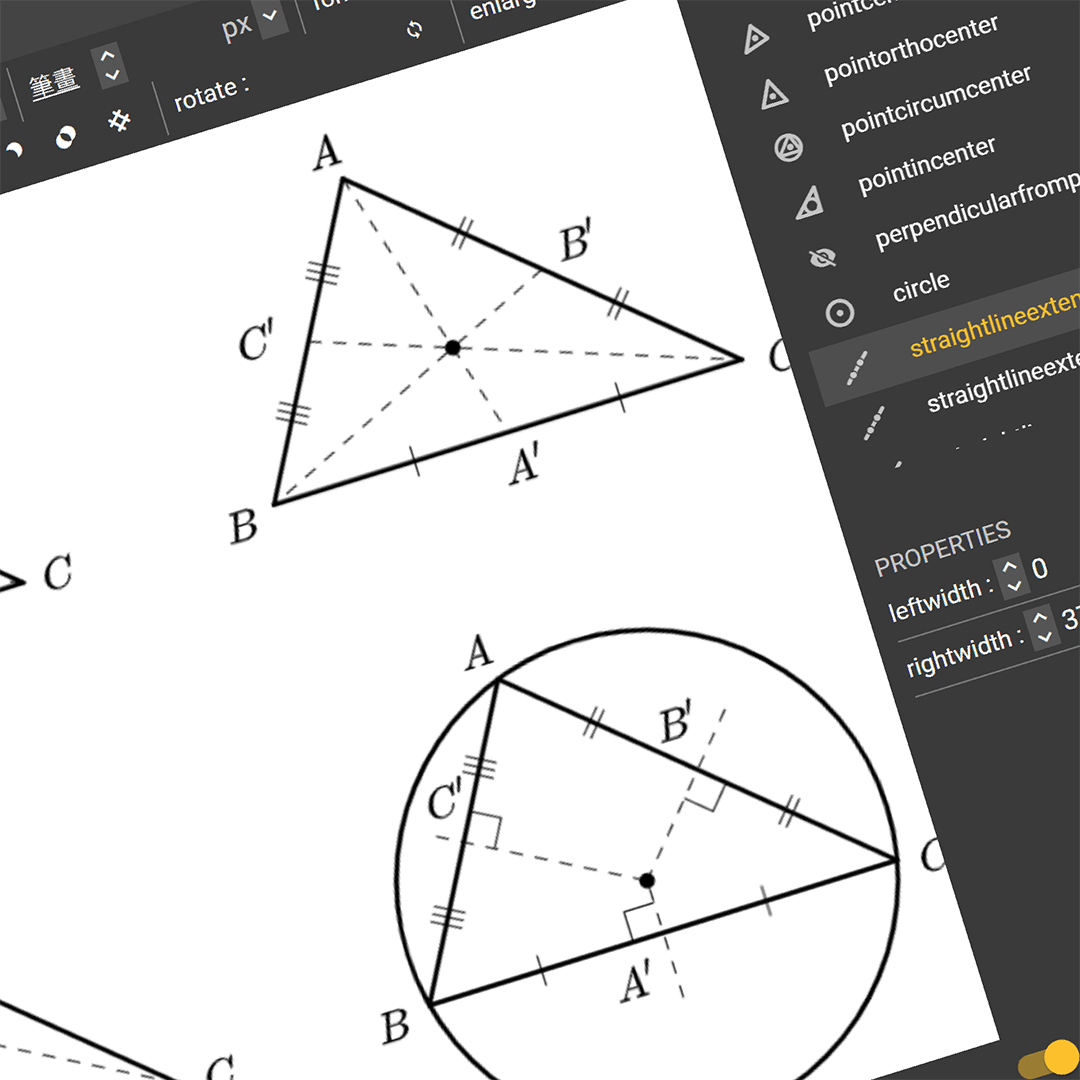Click the circumcenter dot inside the circled triangle
The width and height of the screenshot is (1080, 1080).
647,880
